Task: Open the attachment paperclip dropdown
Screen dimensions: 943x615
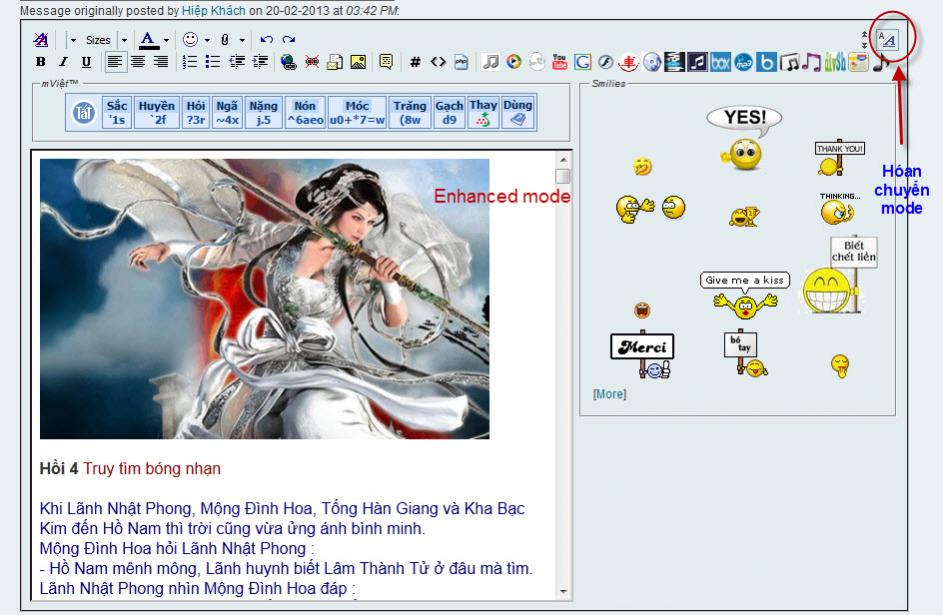Action: click(x=241, y=40)
